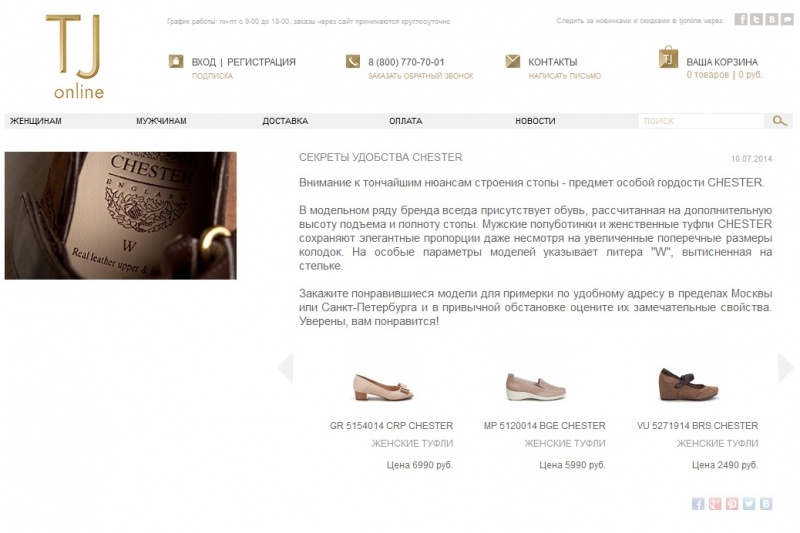Open the VU 5271914 BRS shoe thumbnail
Viewport: 800px width, 533px height.
click(x=689, y=384)
